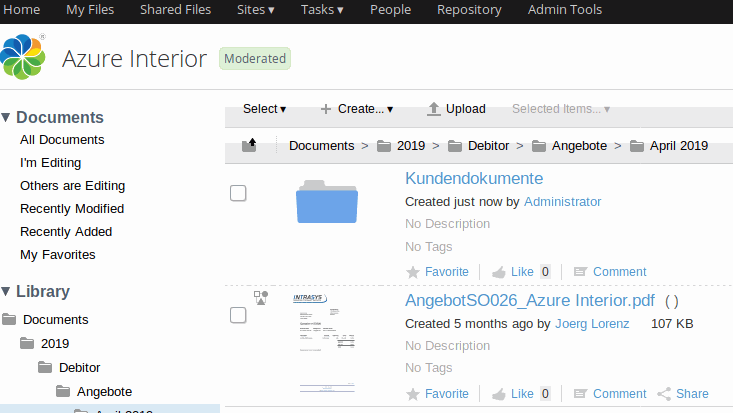The height and width of the screenshot is (413, 733).
Task: Open Admin Tools in the top menu
Action: click(x=565, y=10)
